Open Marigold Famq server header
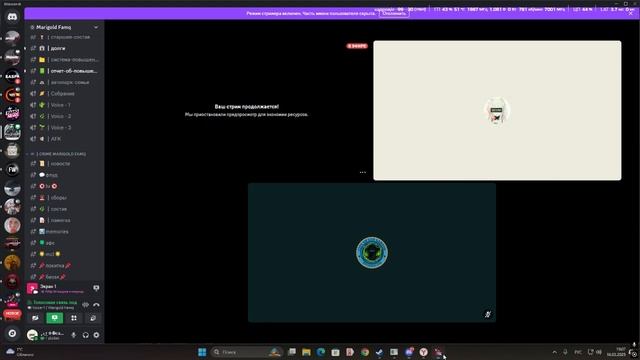The image size is (640, 360). coord(64,27)
